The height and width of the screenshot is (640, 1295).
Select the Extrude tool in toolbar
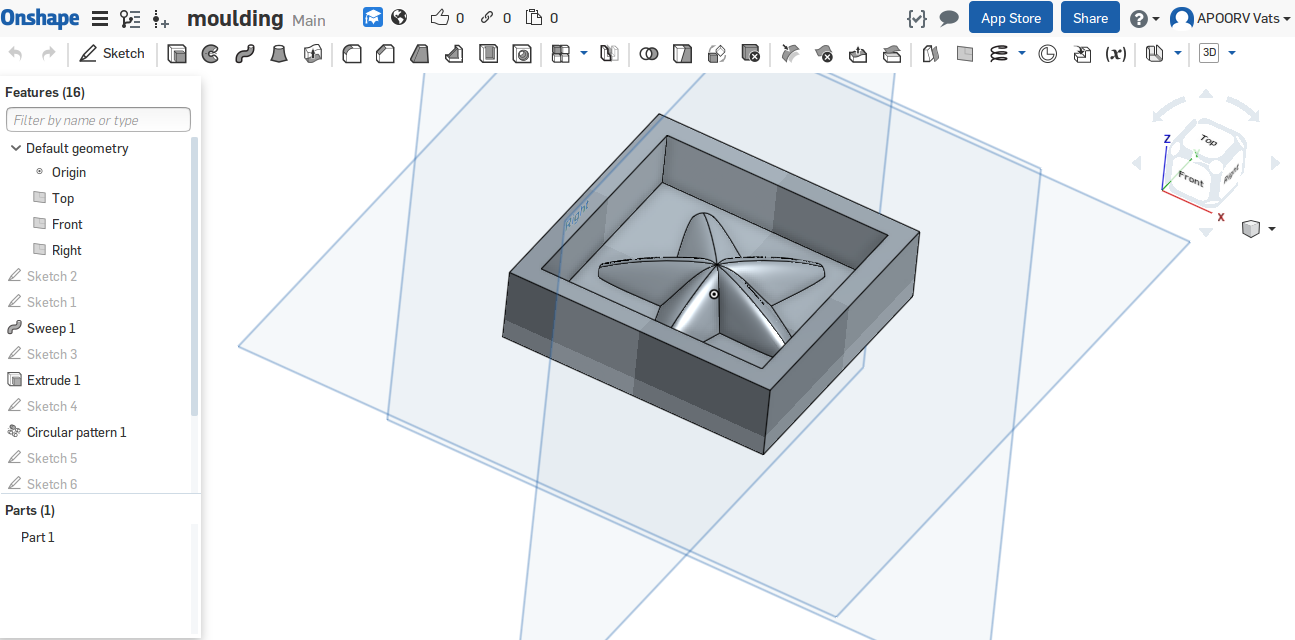click(177, 54)
